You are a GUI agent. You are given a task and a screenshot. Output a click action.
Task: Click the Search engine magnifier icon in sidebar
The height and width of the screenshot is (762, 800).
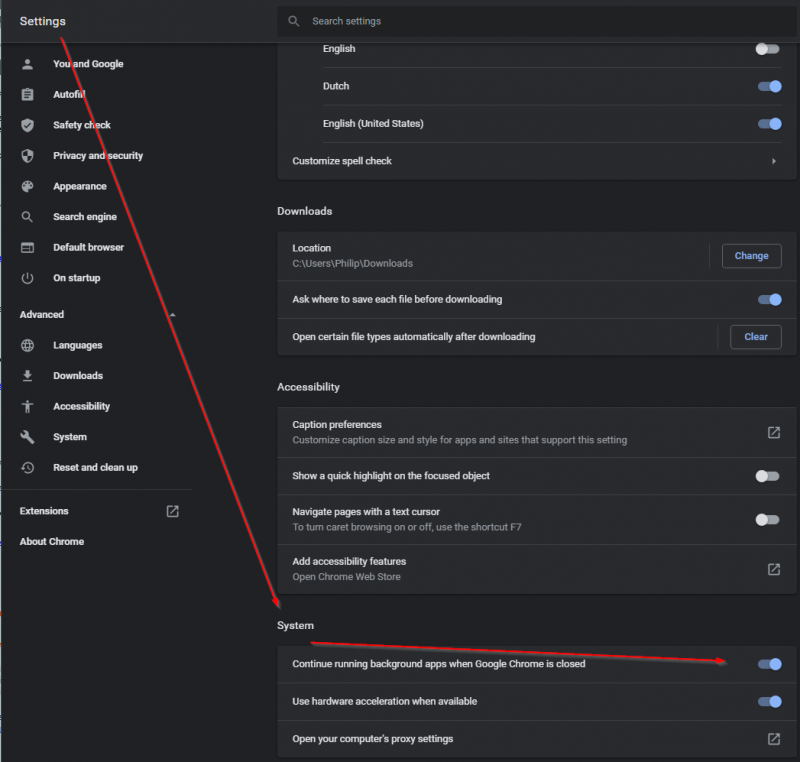coord(28,217)
